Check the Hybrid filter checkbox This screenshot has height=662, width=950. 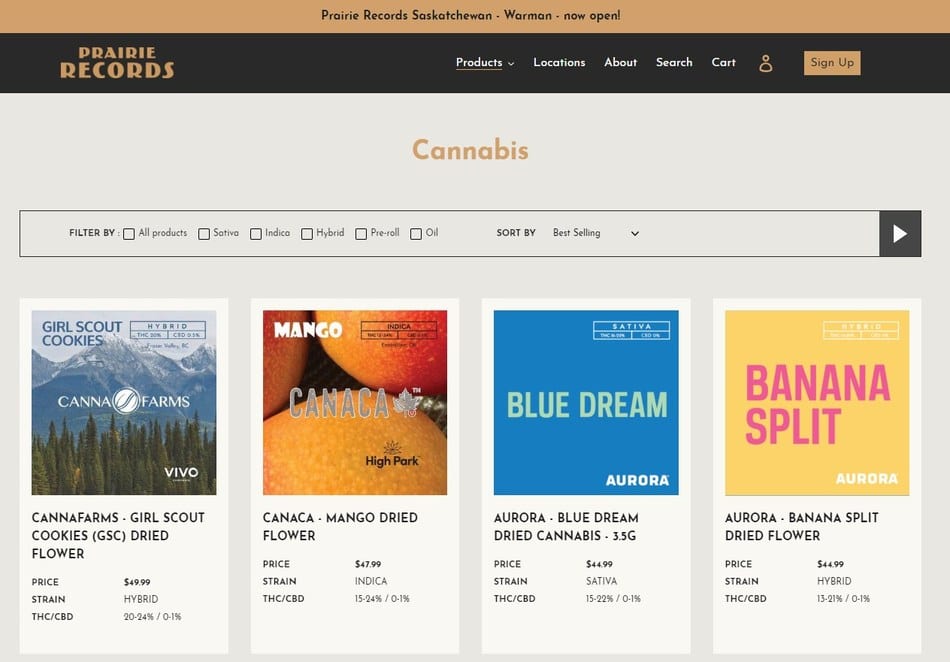307,234
